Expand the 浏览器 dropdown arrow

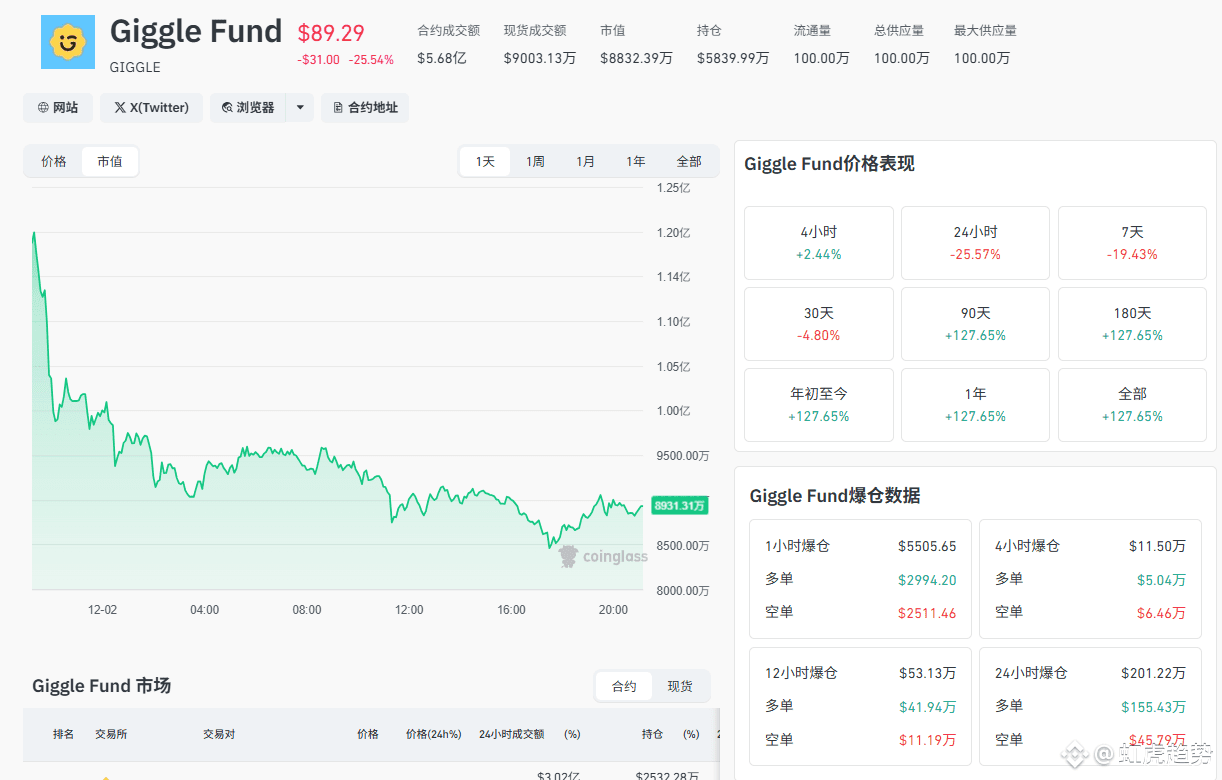point(300,108)
